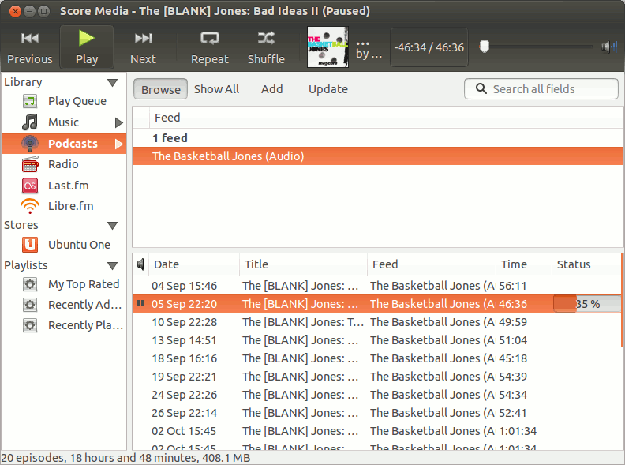Open Radio in the sidebar
The width and height of the screenshot is (625, 465).
coord(64,164)
